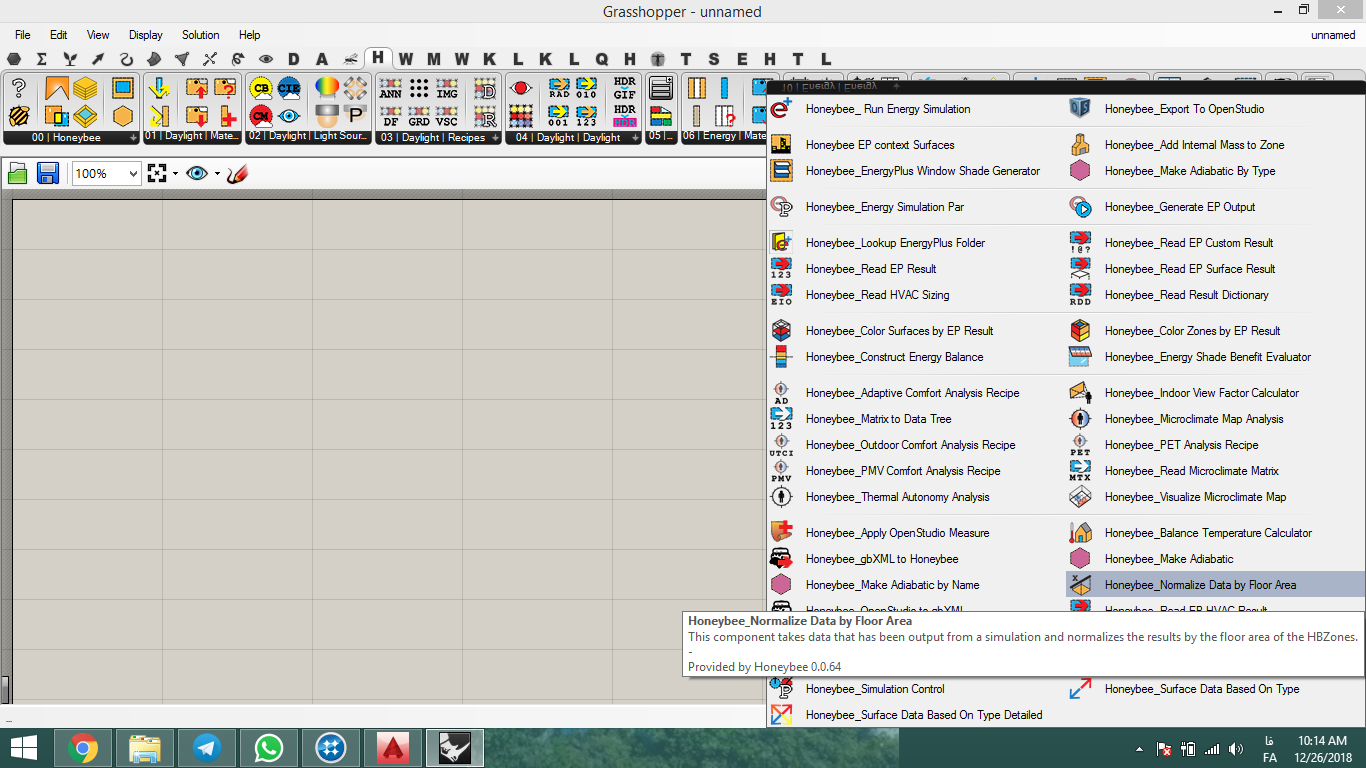Activate the sketch pen icon on canvas toolbar
The width and height of the screenshot is (1366, 768).
(237, 173)
